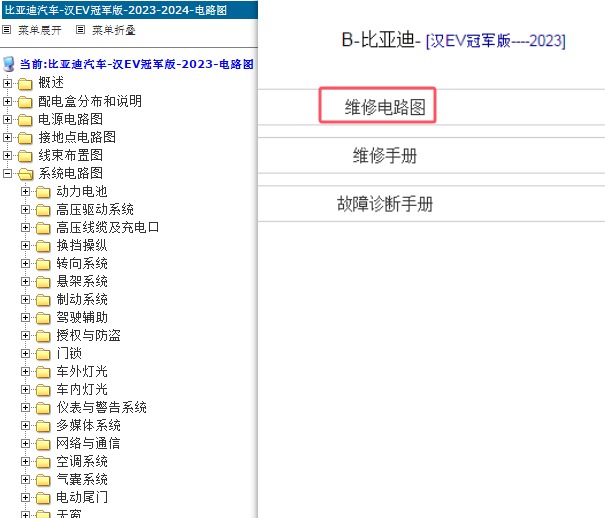Image resolution: width=605 pixels, height=518 pixels.
Task: Select the 授权与防盗 tree label
Action: 88,336
